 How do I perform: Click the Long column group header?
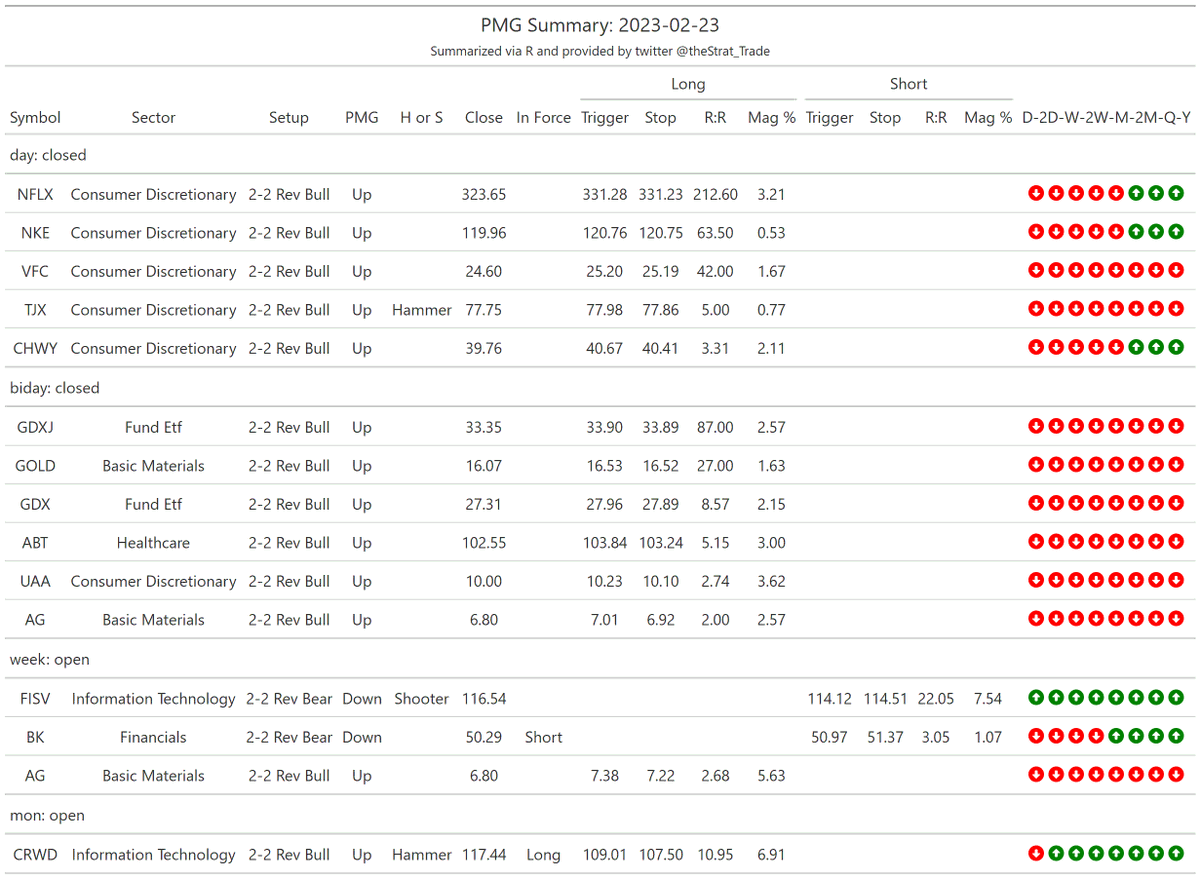click(x=688, y=84)
